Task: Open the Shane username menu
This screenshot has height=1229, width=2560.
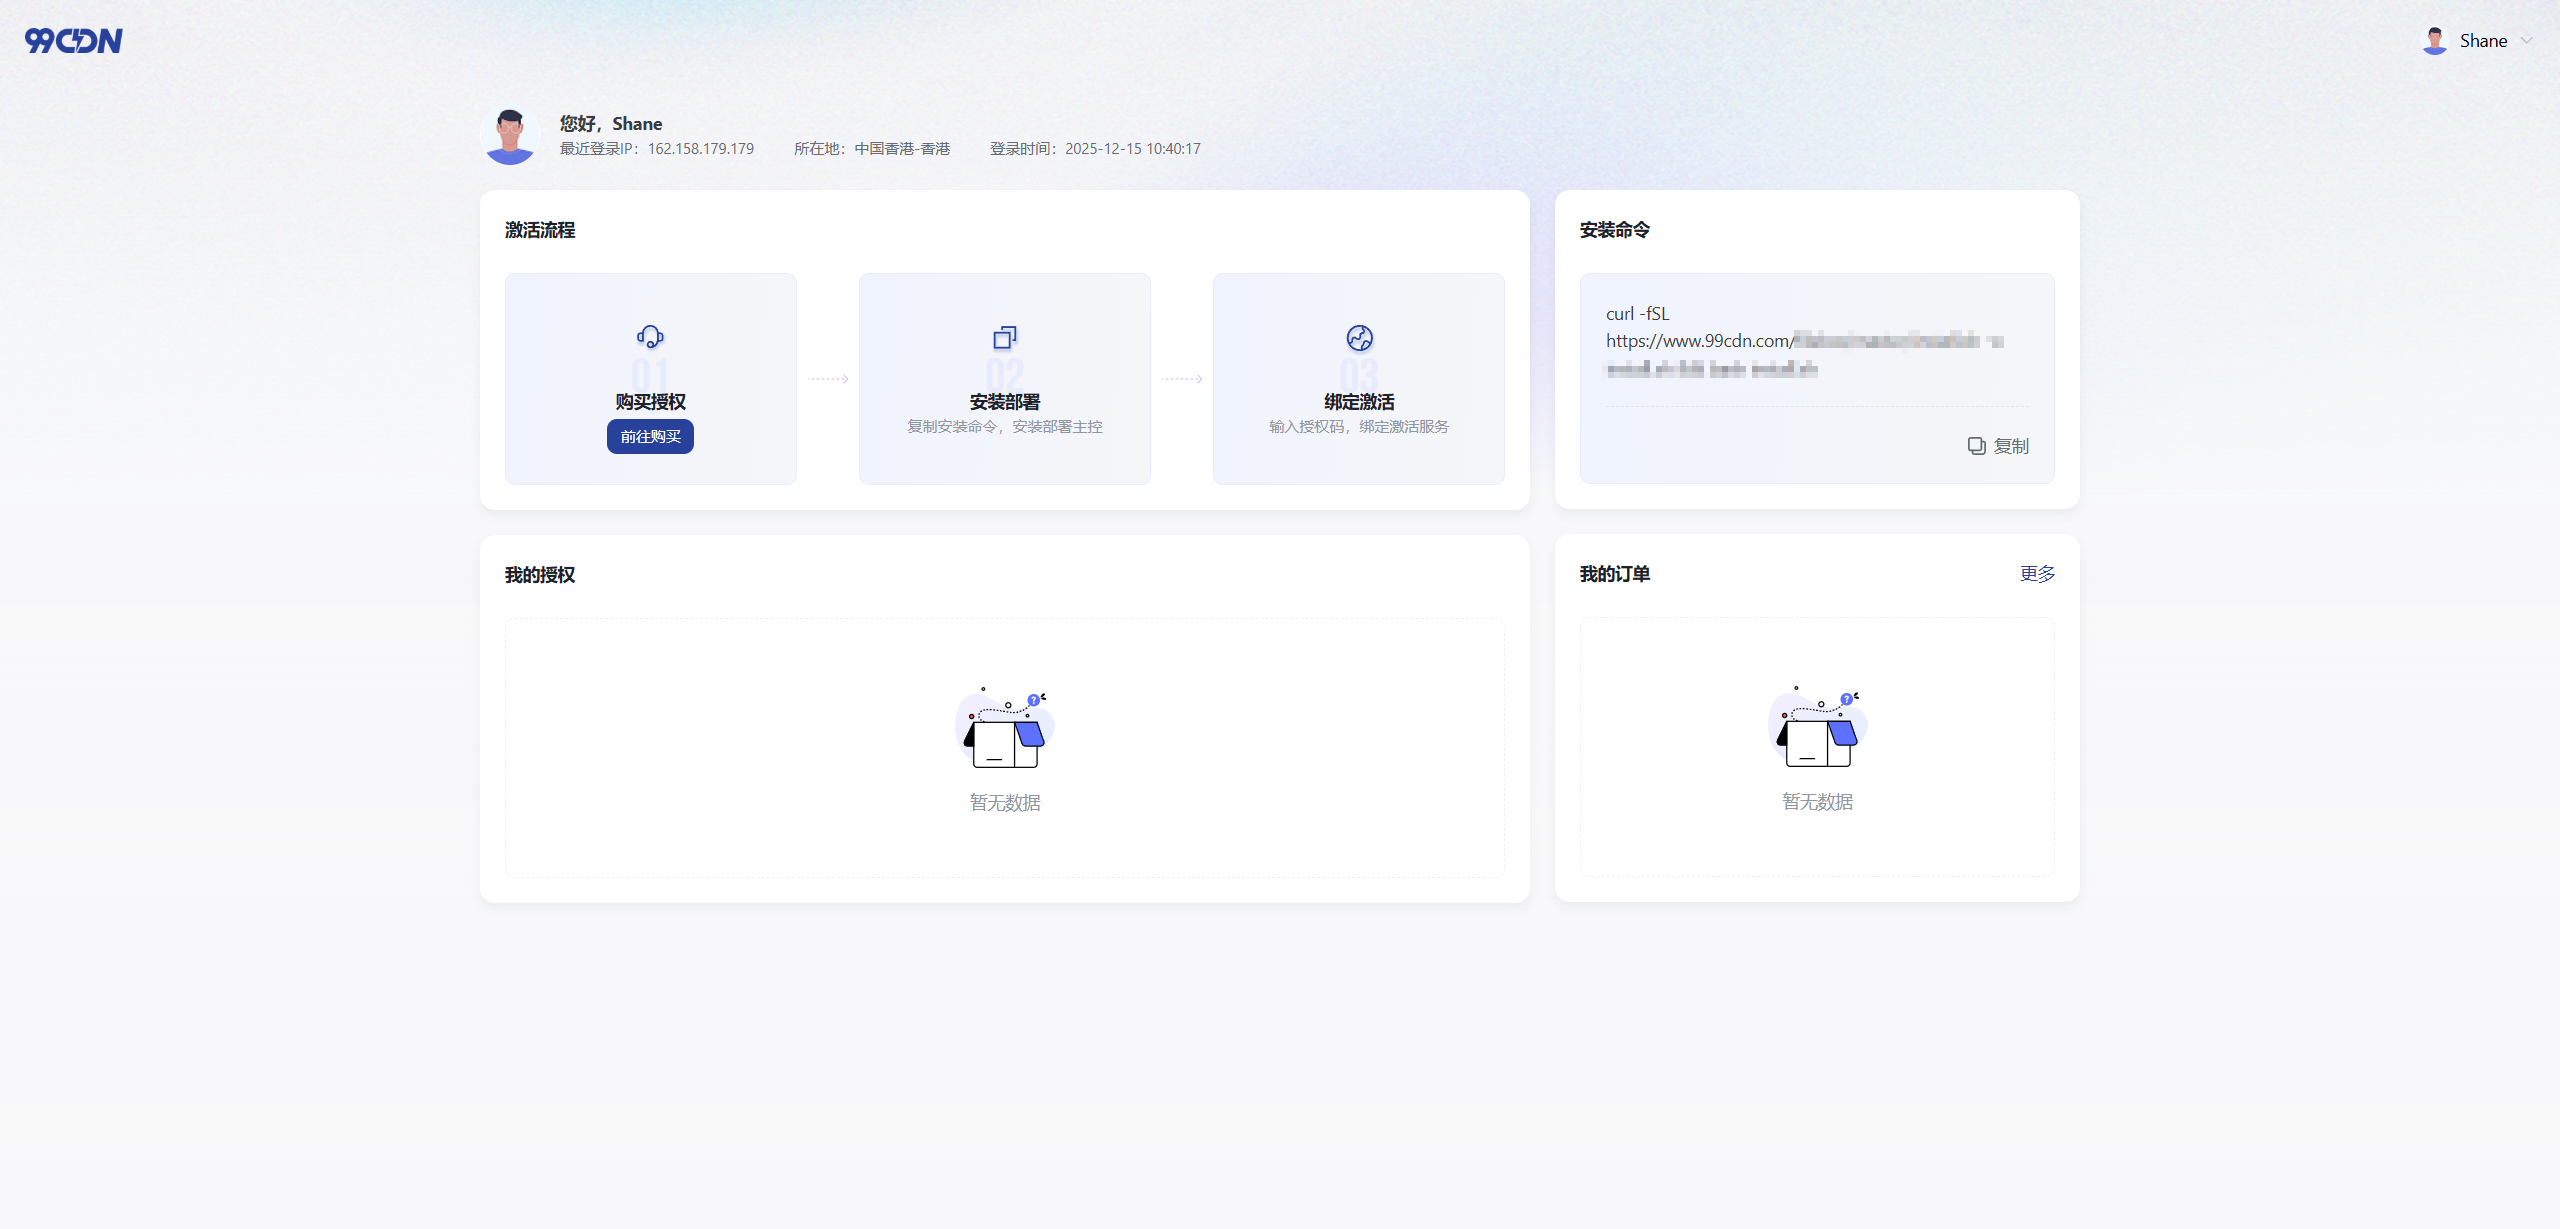Action: pyautogui.click(x=2483, y=41)
